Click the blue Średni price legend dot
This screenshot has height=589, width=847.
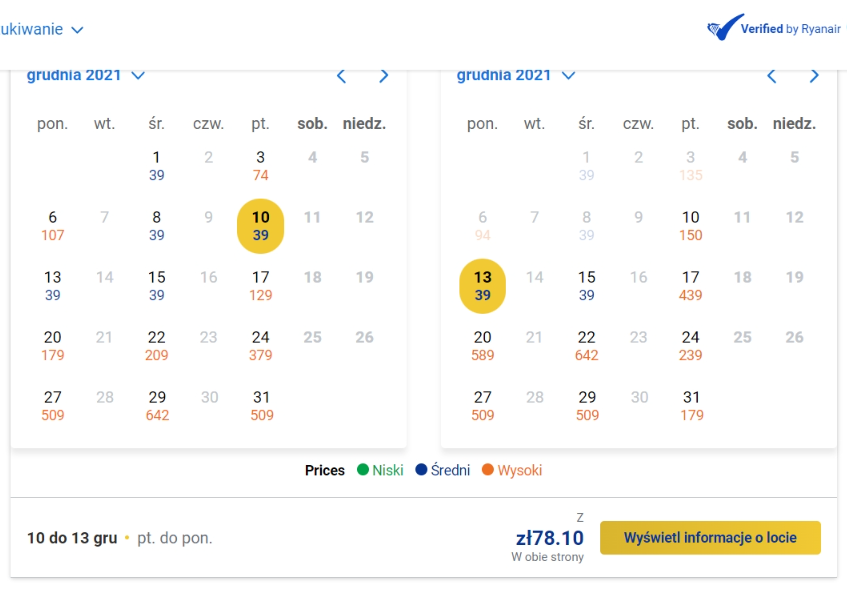click(x=421, y=470)
